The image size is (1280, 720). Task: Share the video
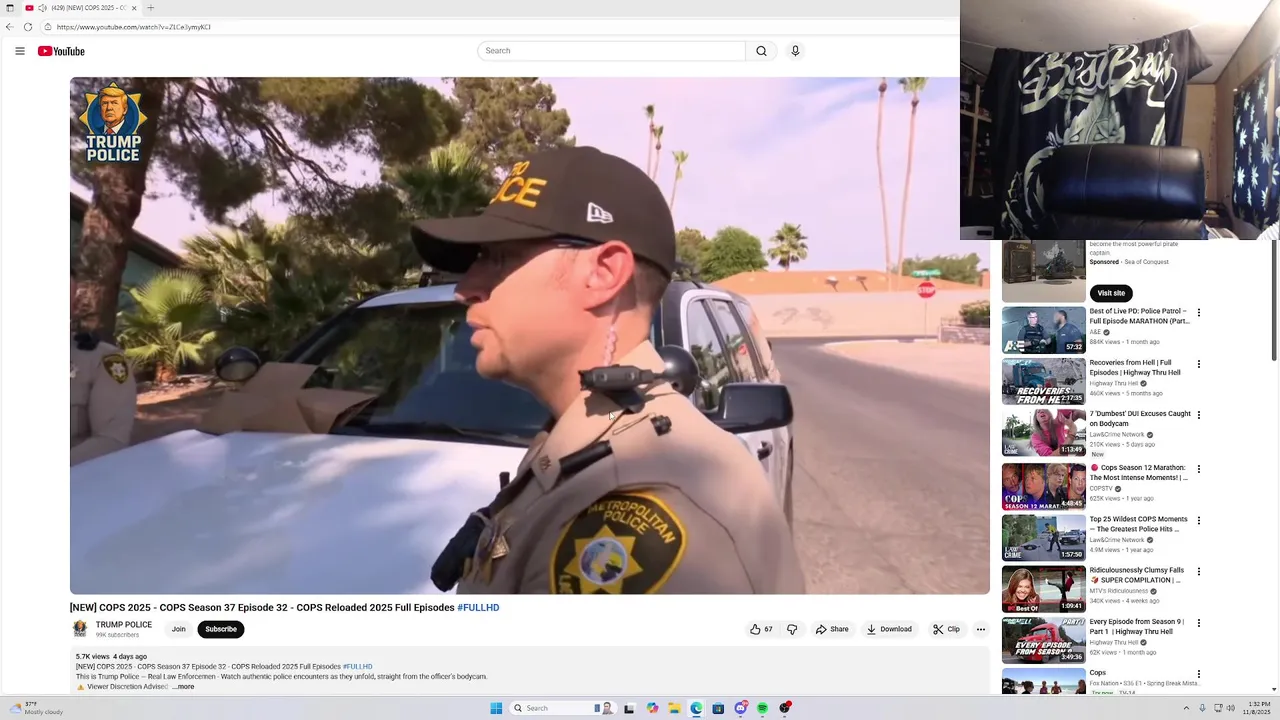[832, 629]
